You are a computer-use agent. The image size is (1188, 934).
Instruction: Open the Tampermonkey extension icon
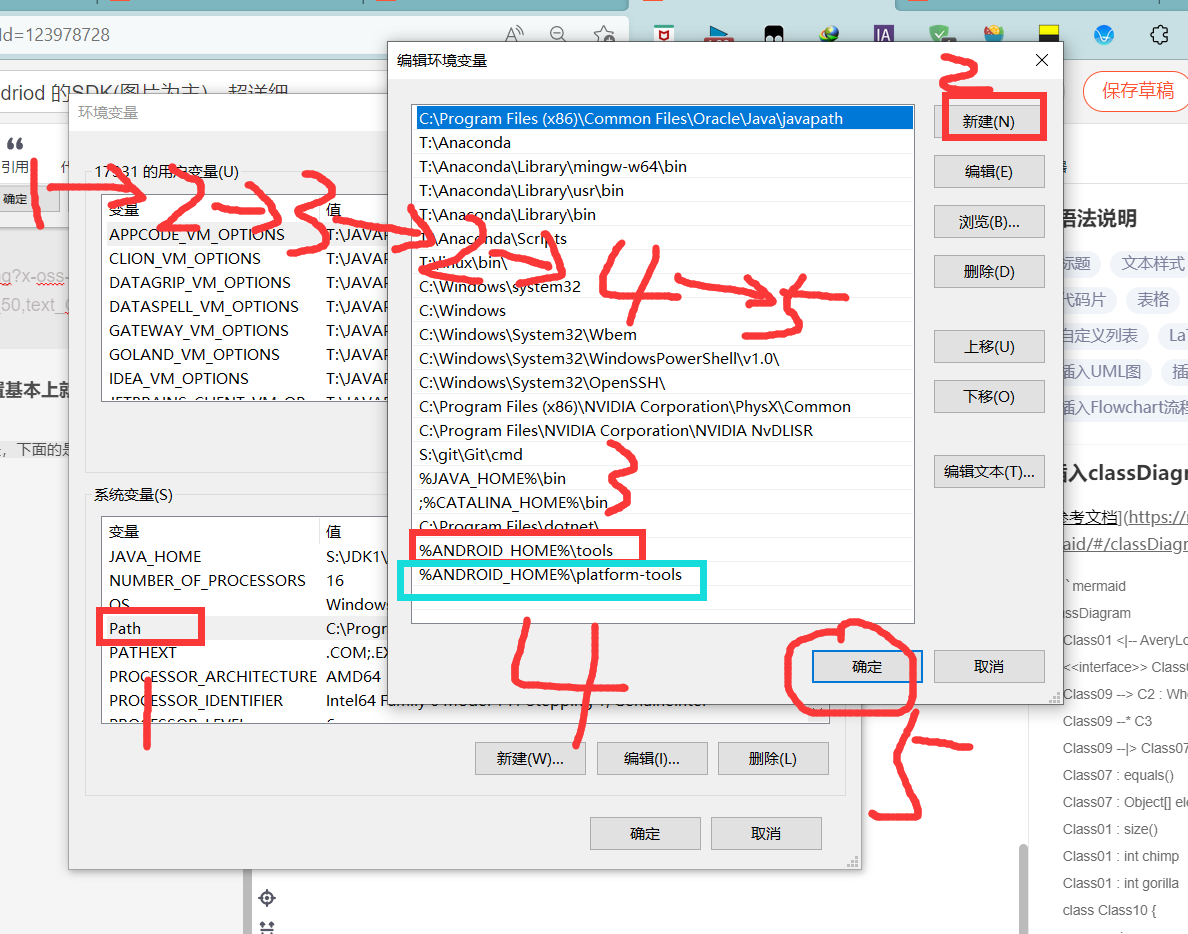tap(774, 34)
